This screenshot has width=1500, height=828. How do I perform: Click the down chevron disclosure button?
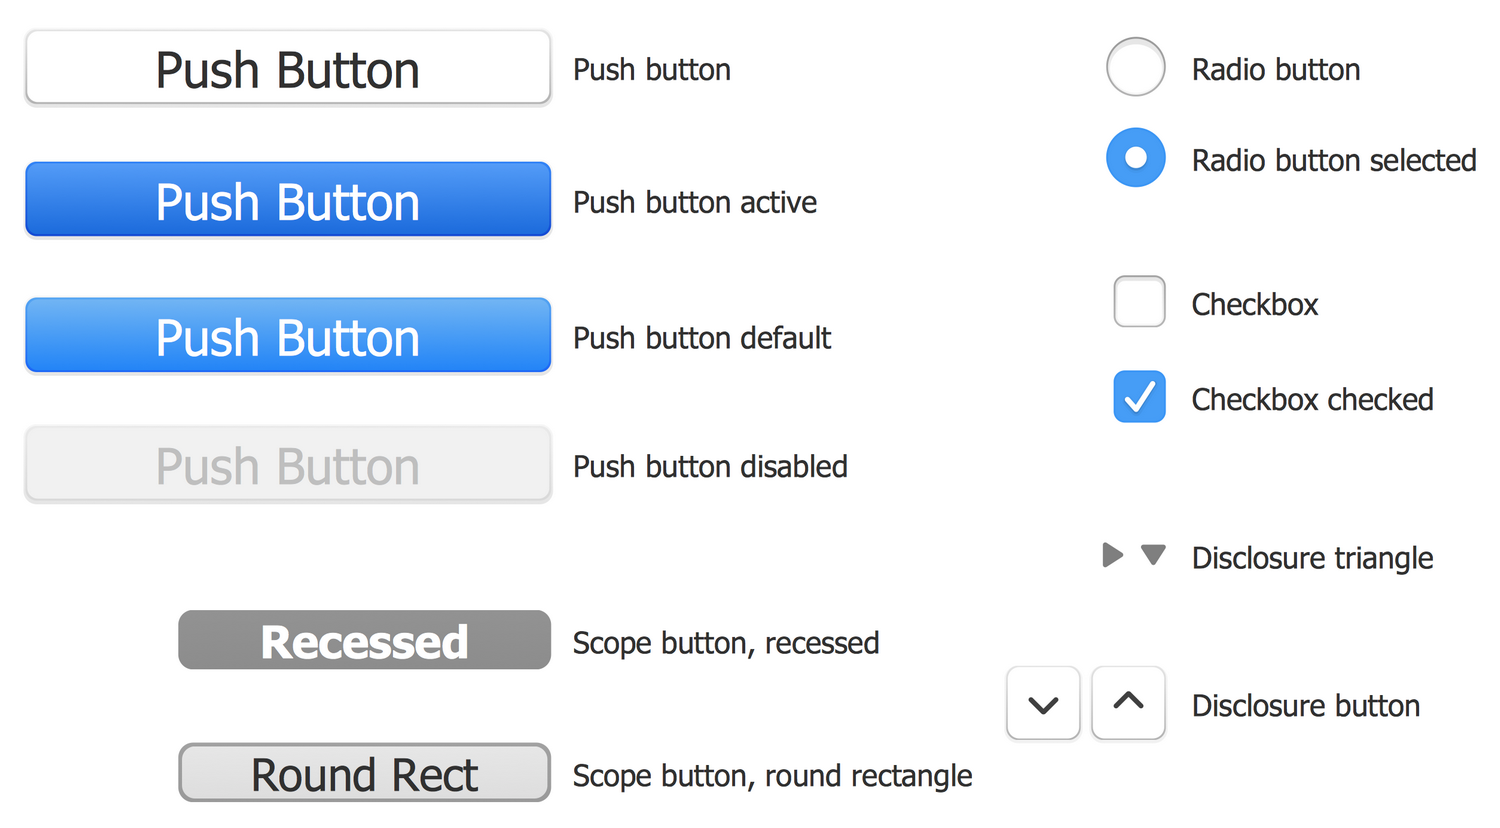click(x=1043, y=704)
